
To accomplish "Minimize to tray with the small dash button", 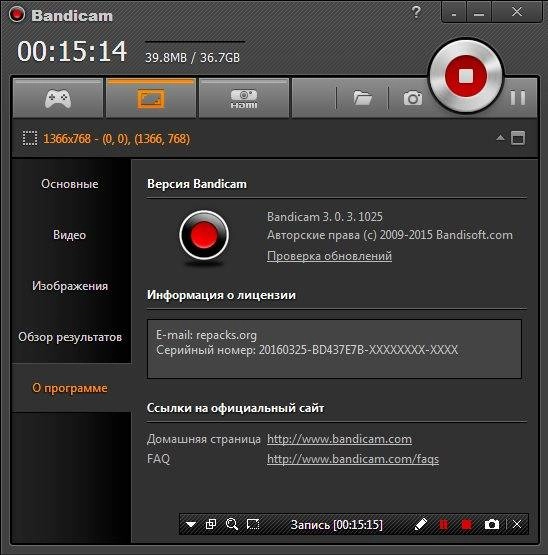I will click(454, 13).
